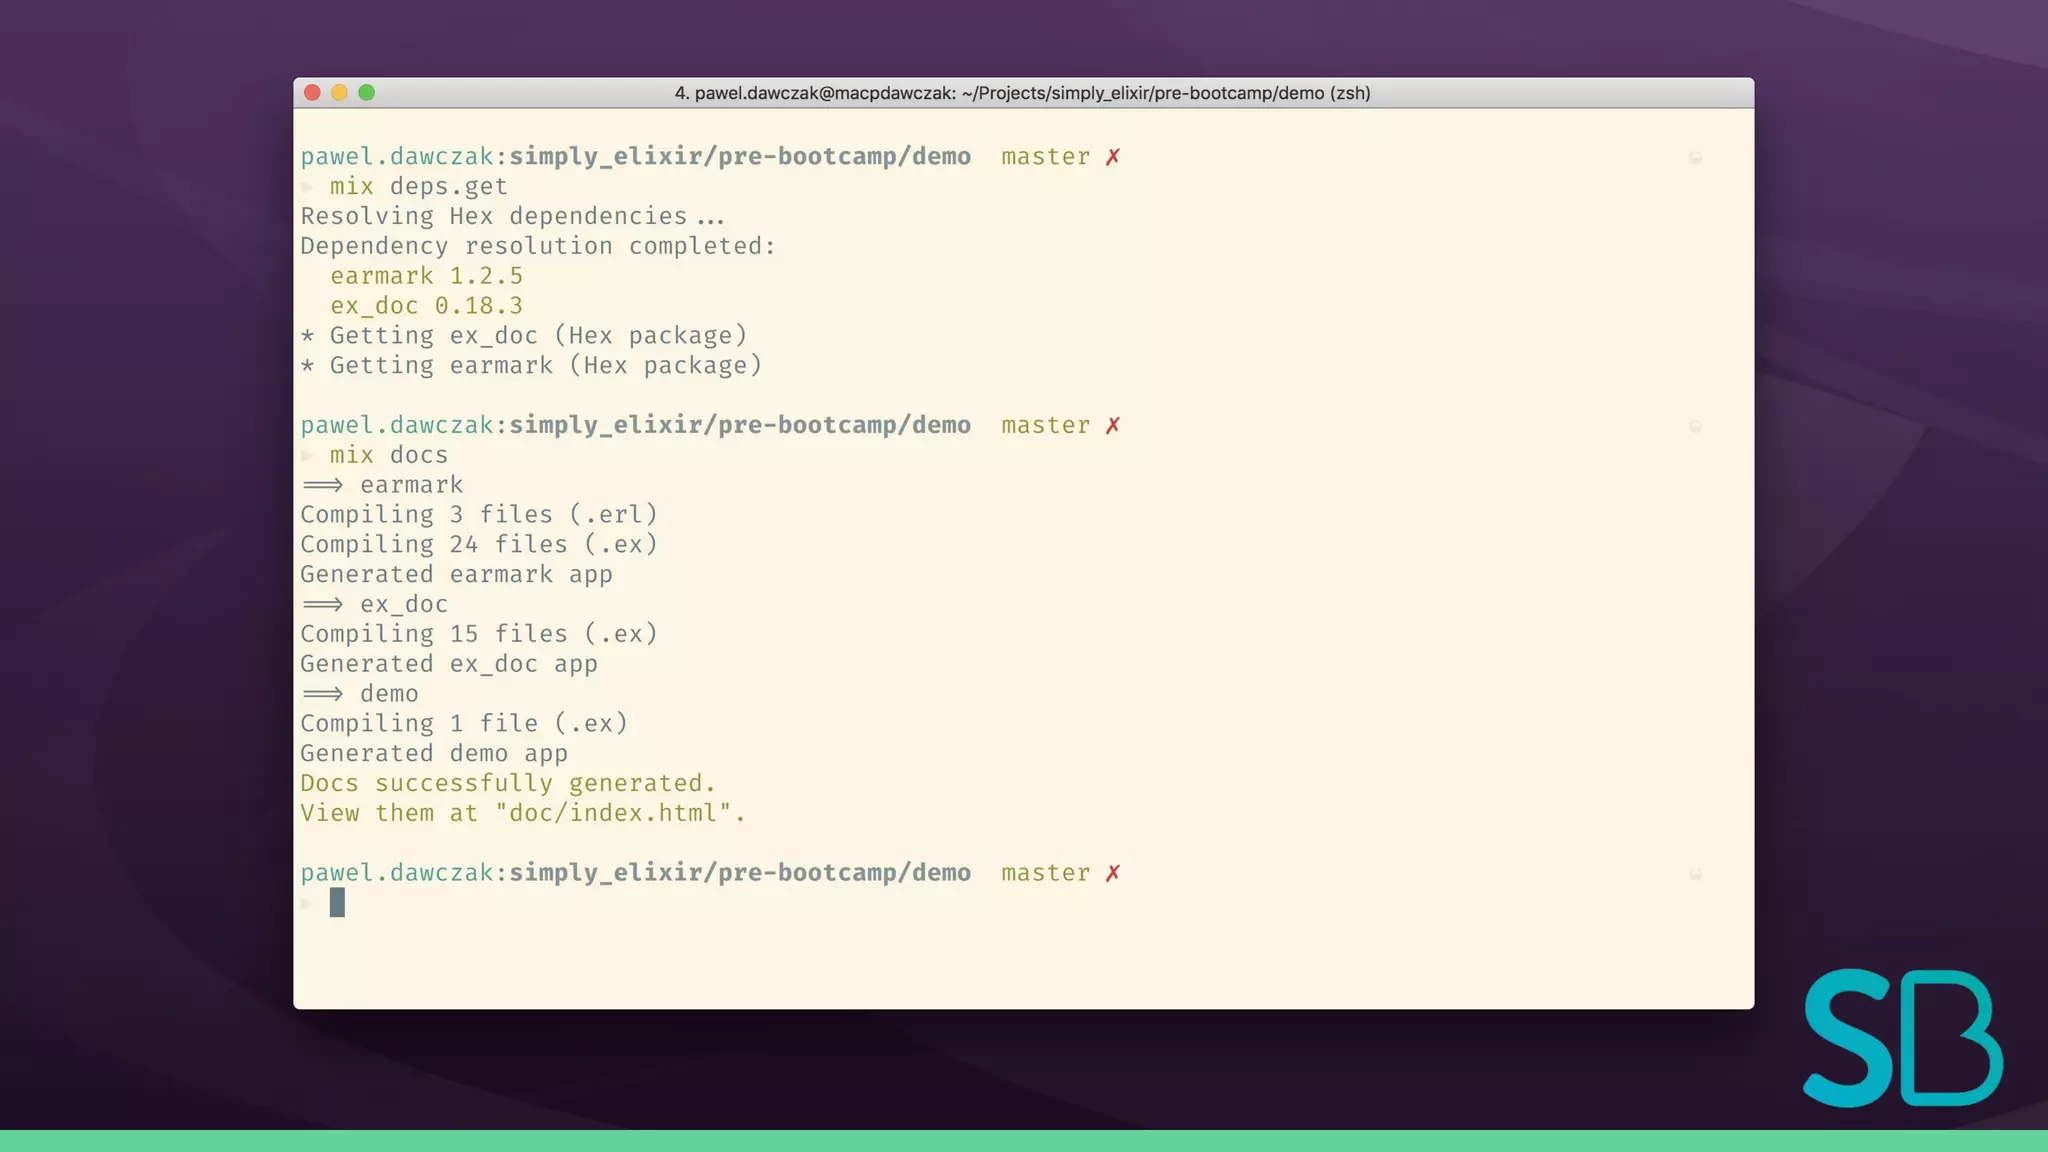
Task: Click the "Docs successfully generated." message
Action: [508, 783]
